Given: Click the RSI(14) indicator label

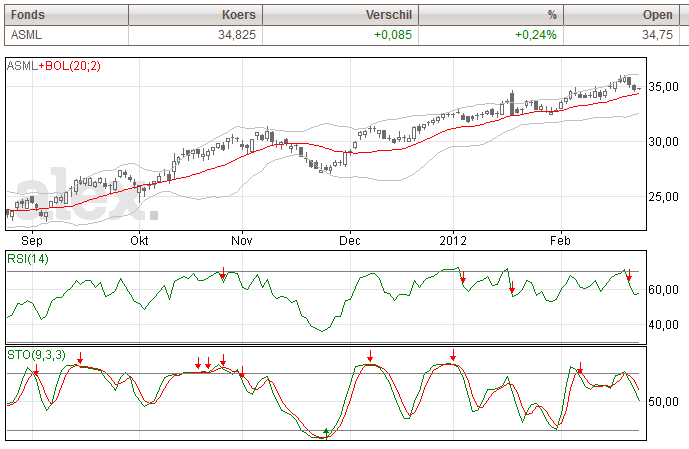Looking at the screenshot, I should click(28, 259).
